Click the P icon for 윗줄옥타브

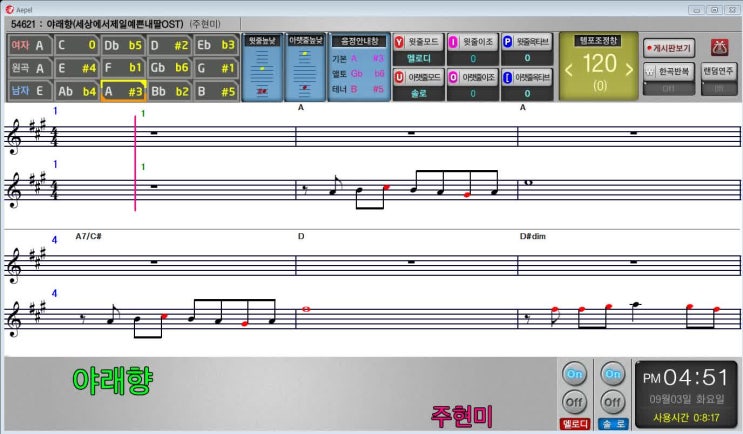point(507,42)
